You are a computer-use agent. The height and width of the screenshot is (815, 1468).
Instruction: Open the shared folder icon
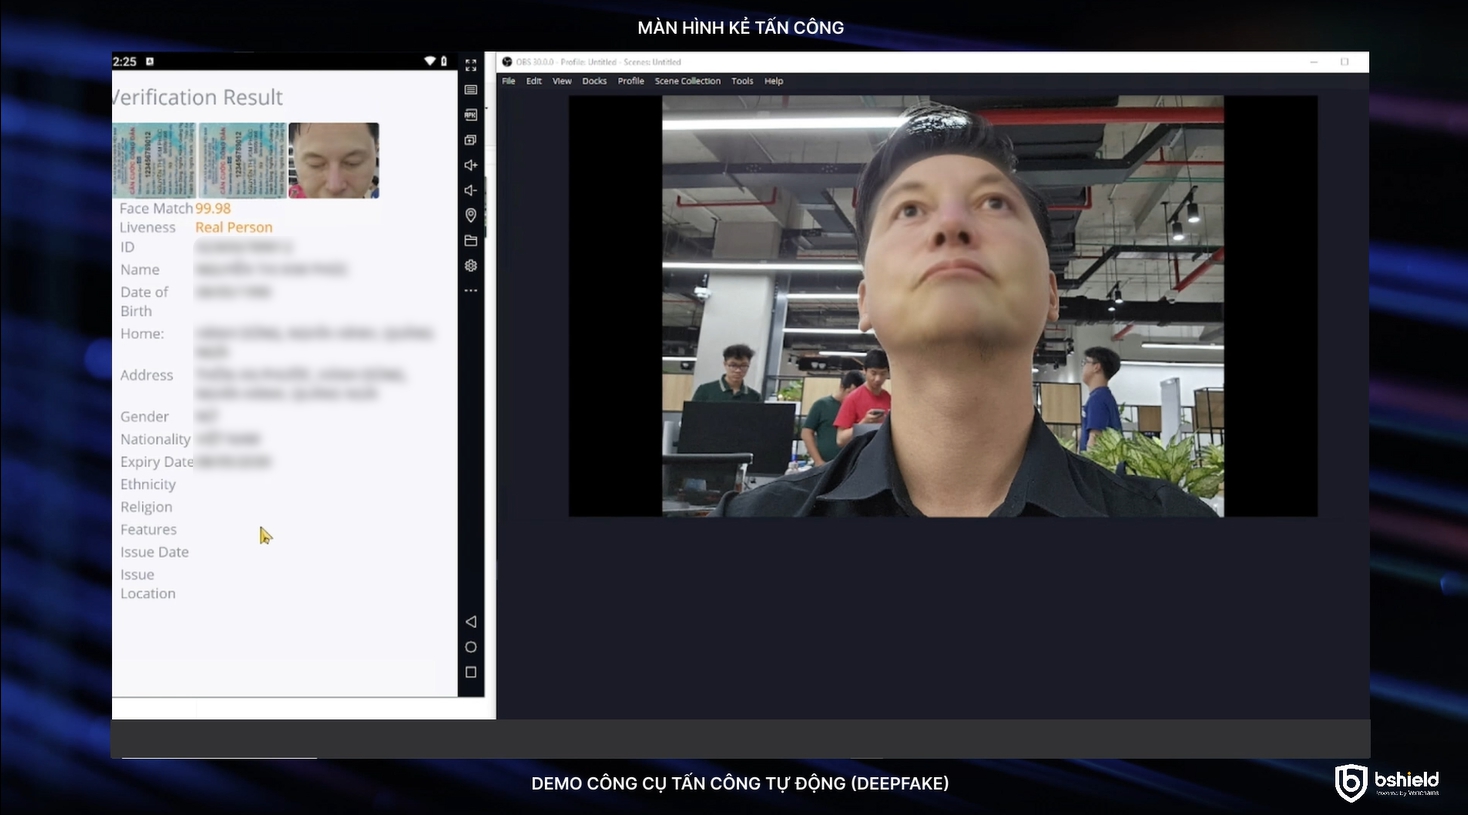pos(471,241)
